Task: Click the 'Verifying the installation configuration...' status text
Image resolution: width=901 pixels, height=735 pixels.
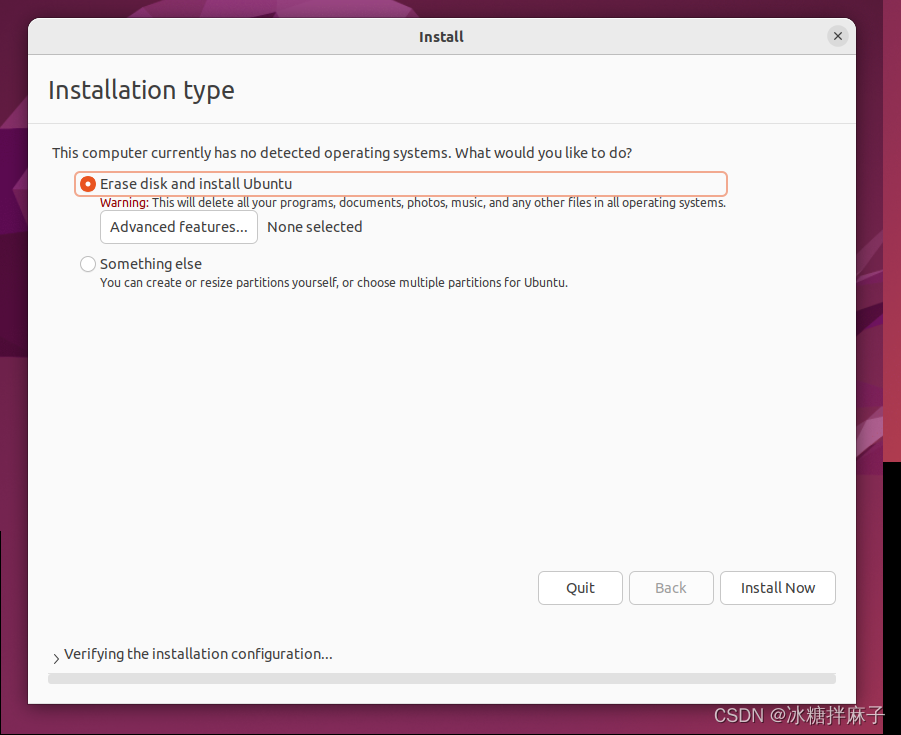Action: click(x=198, y=654)
